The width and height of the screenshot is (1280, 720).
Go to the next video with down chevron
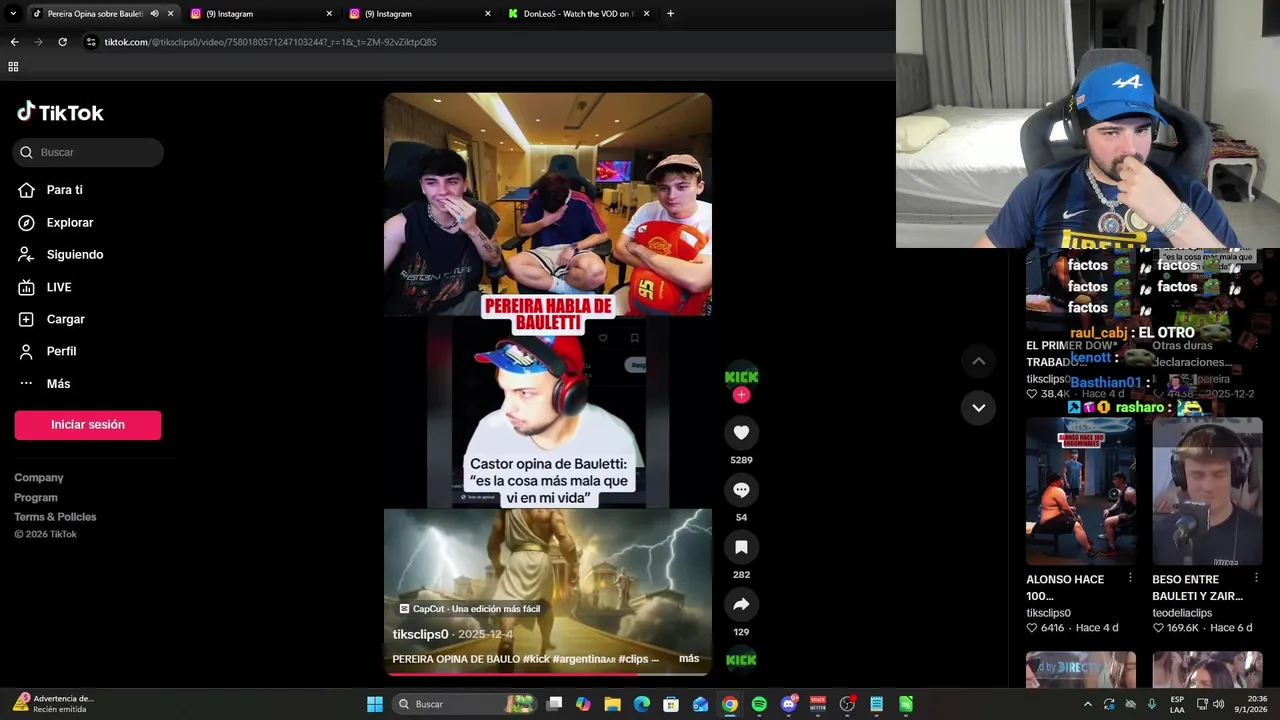[979, 407]
